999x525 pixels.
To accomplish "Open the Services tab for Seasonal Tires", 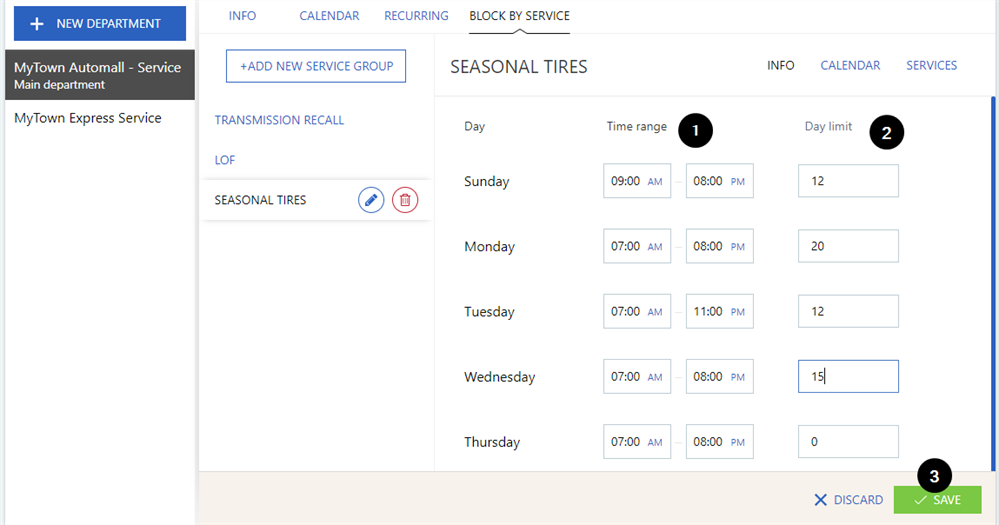I will 931,66.
